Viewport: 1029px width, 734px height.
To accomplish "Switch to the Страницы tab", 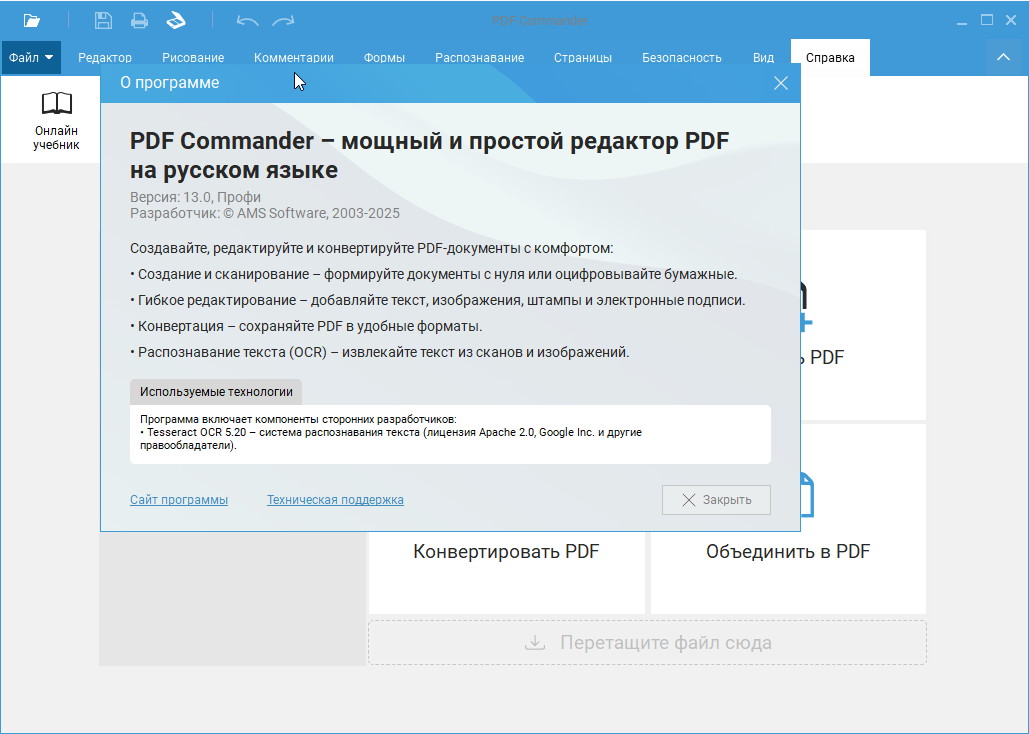I will (583, 58).
